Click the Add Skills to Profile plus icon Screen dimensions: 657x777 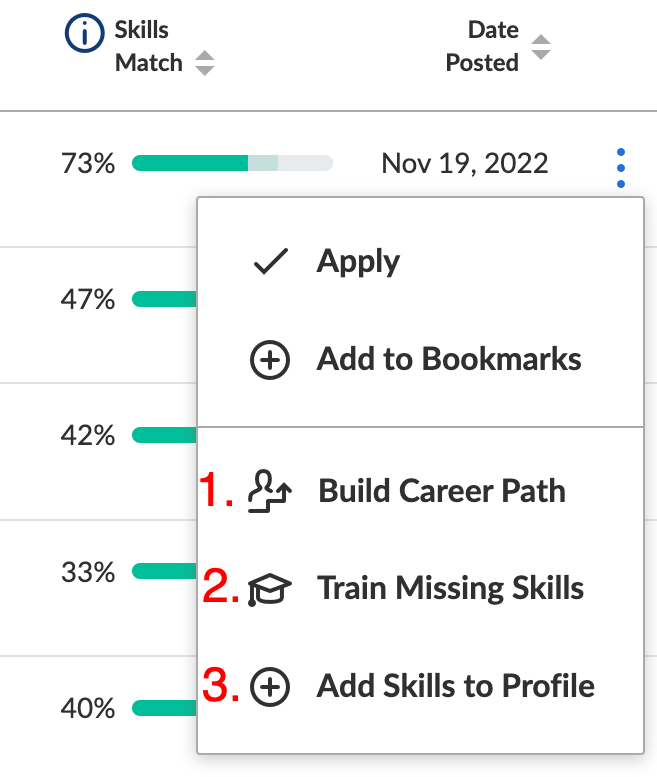tap(270, 687)
